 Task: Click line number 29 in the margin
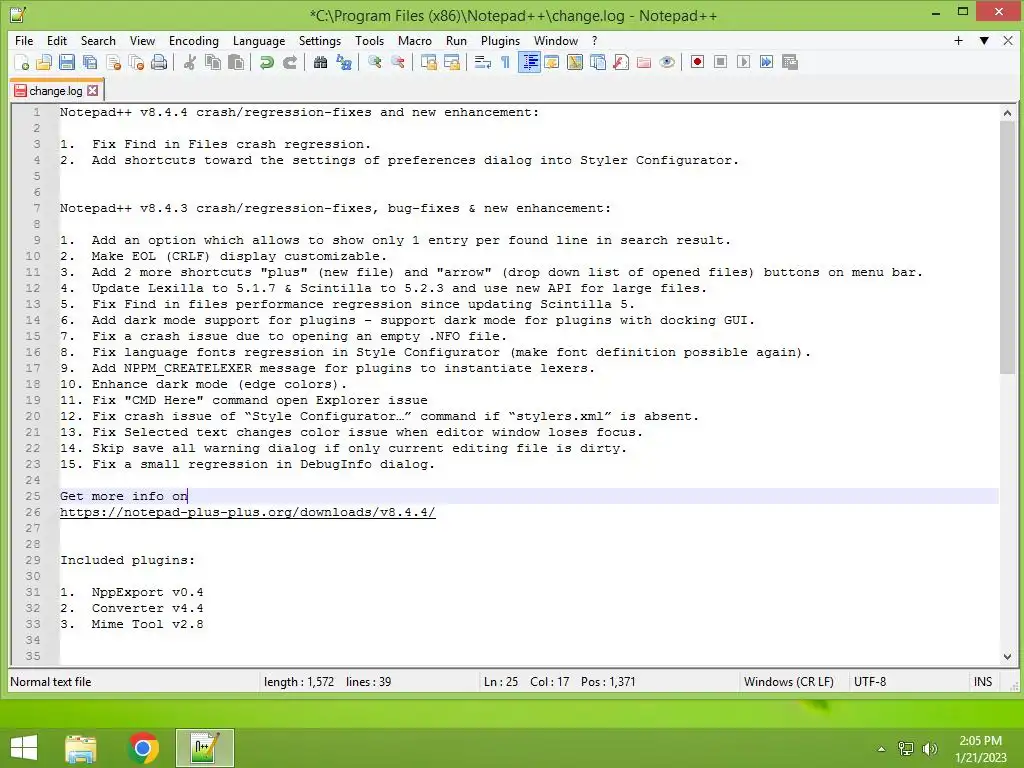click(33, 560)
